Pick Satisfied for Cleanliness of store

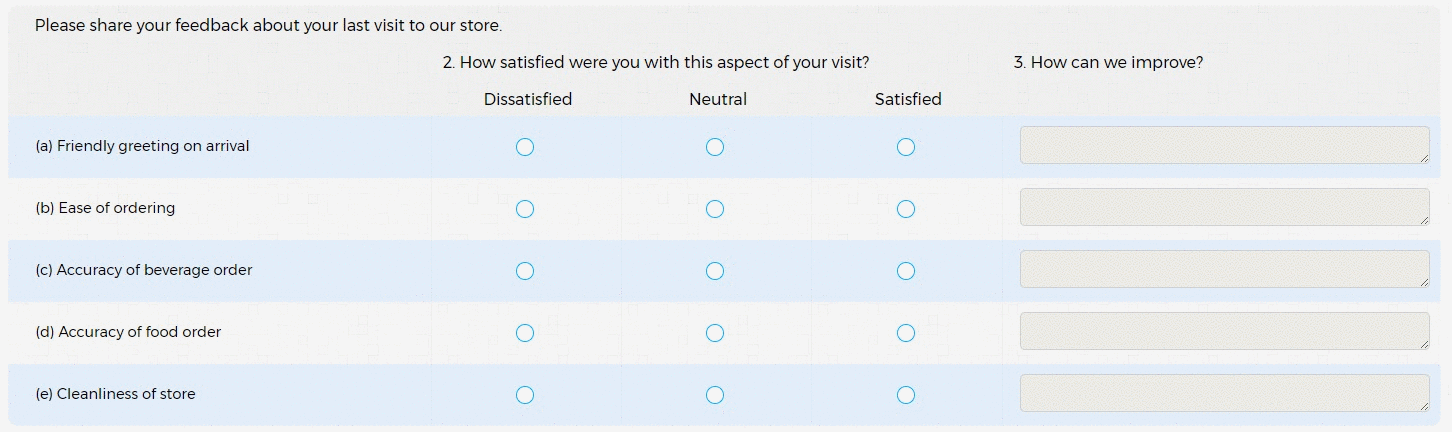pos(906,395)
